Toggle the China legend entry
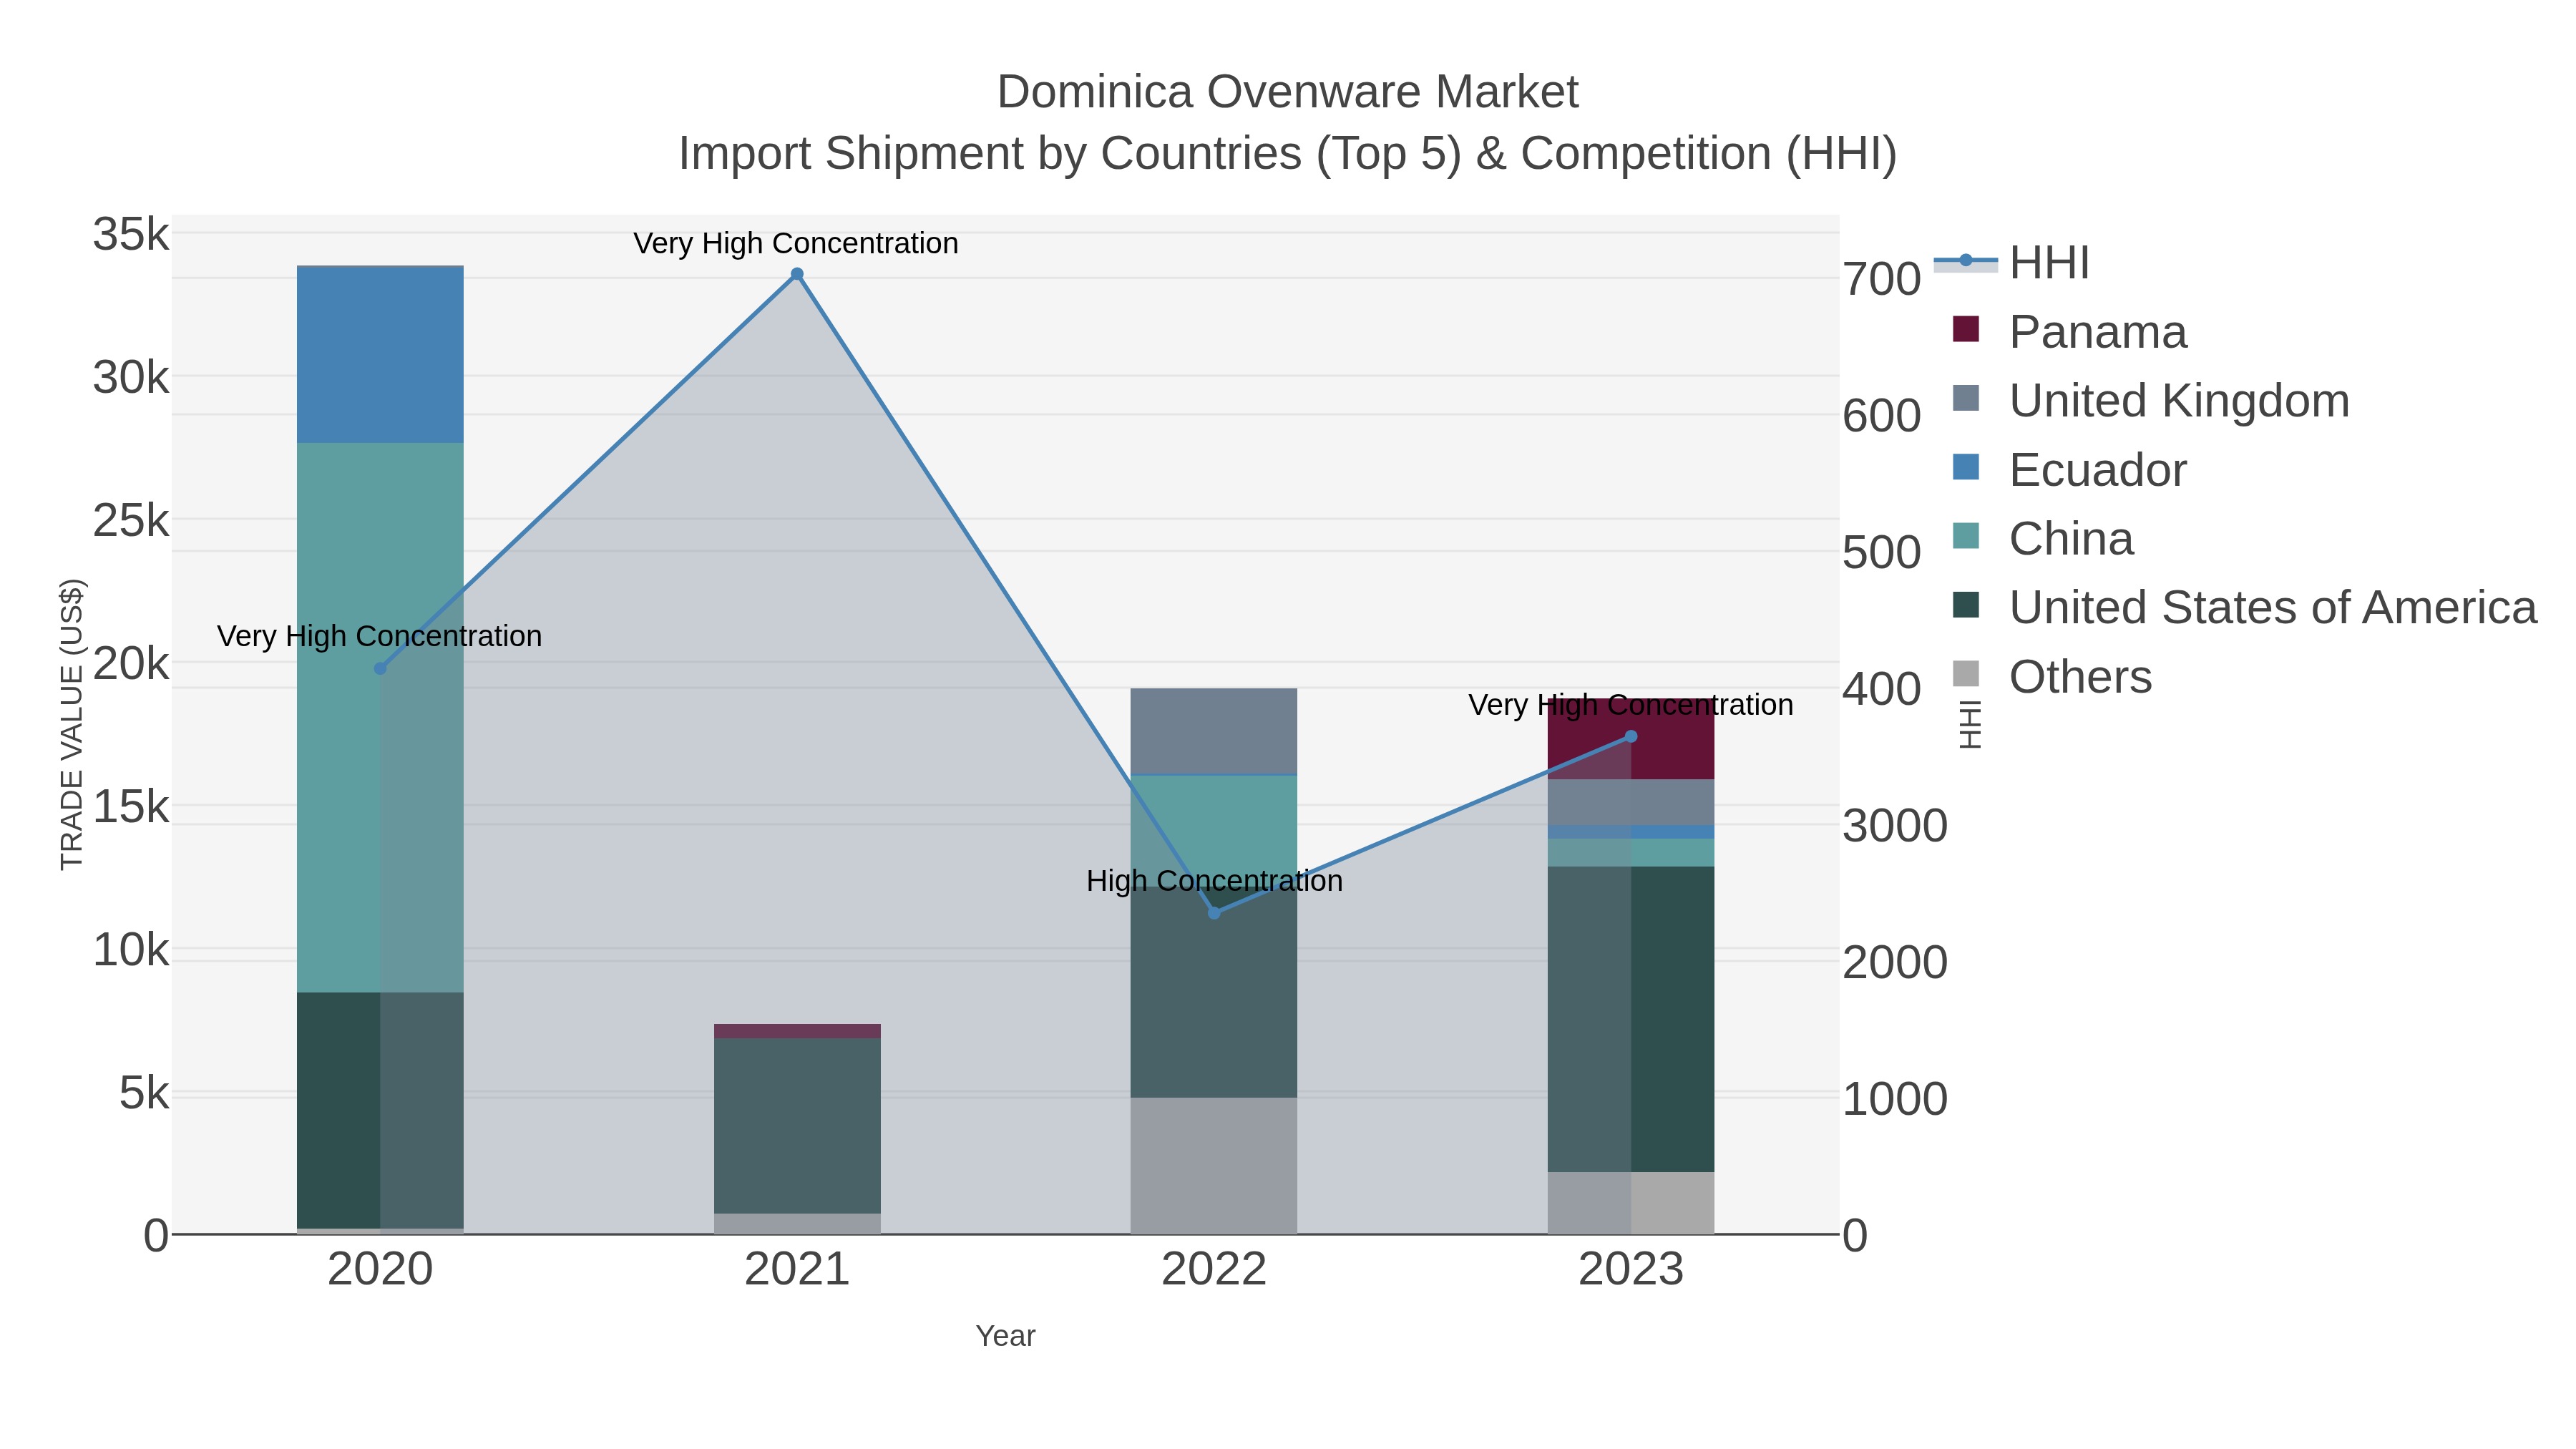Screen dimensions: 2576x1449 click(x=2043, y=539)
